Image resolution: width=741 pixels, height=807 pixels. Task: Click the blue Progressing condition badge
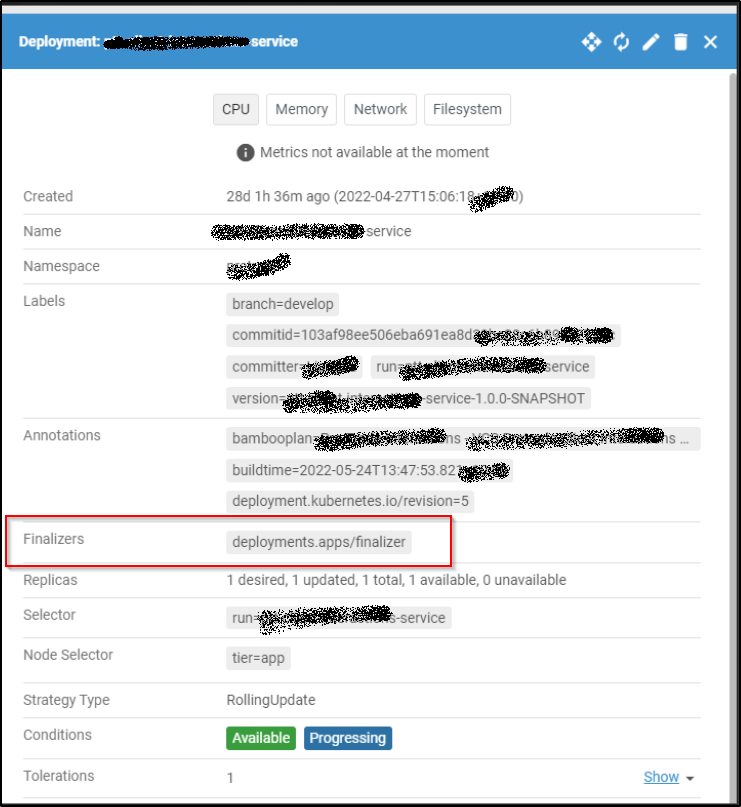click(x=347, y=738)
